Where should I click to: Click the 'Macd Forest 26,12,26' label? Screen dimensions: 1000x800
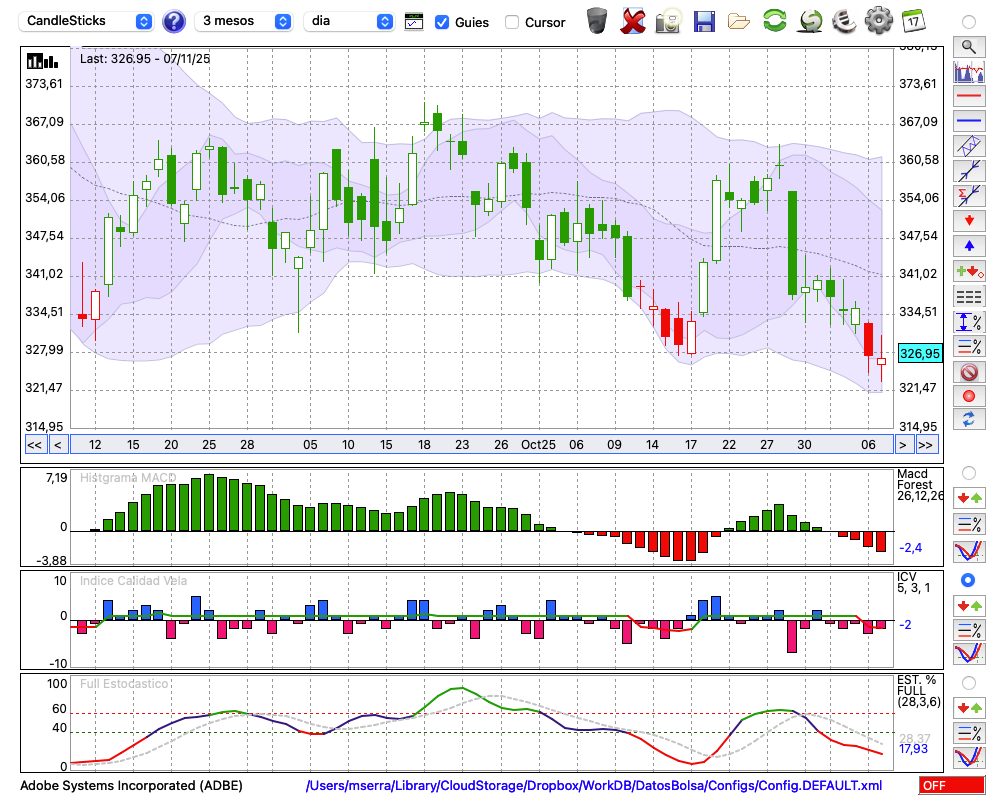(919, 485)
